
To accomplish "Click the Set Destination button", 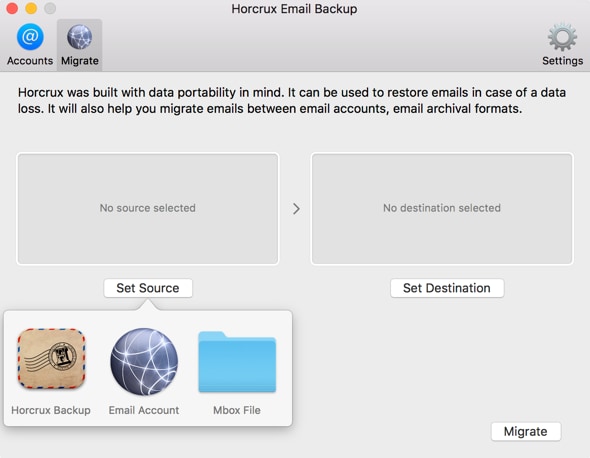I will (x=447, y=288).
